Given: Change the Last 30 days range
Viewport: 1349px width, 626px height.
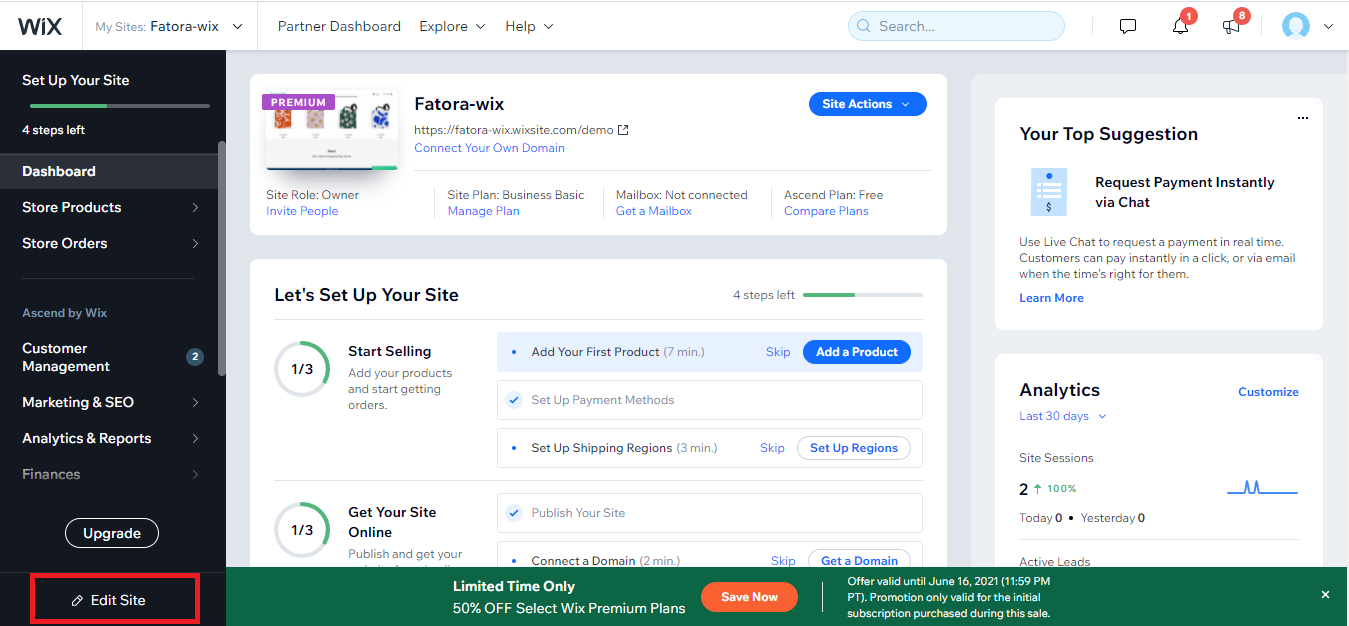Looking at the screenshot, I should pos(1063,416).
